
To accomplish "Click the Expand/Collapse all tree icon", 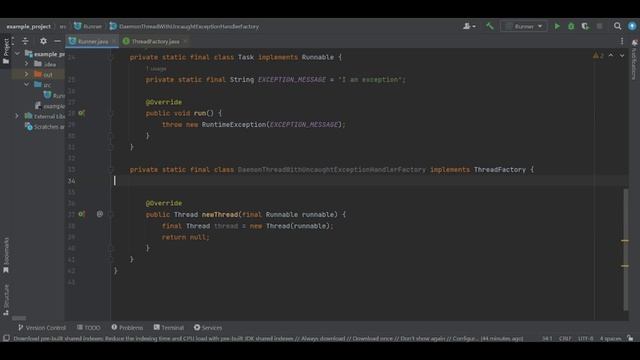I will 25,41.
